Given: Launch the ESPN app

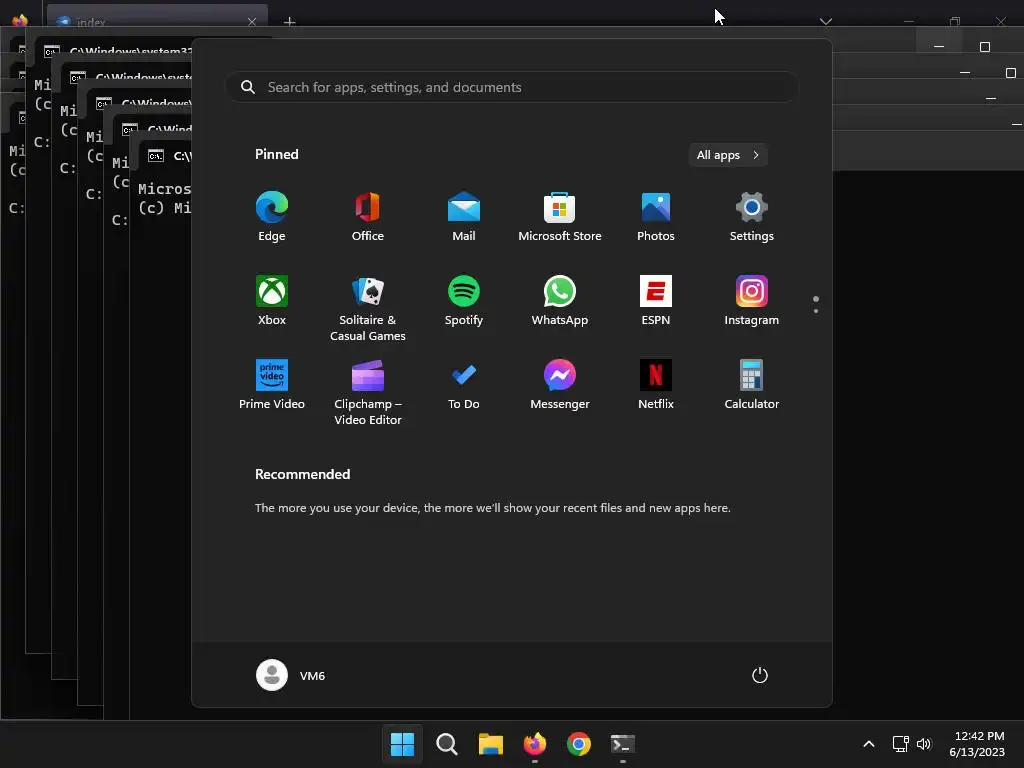Looking at the screenshot, I should pos(656,300).
